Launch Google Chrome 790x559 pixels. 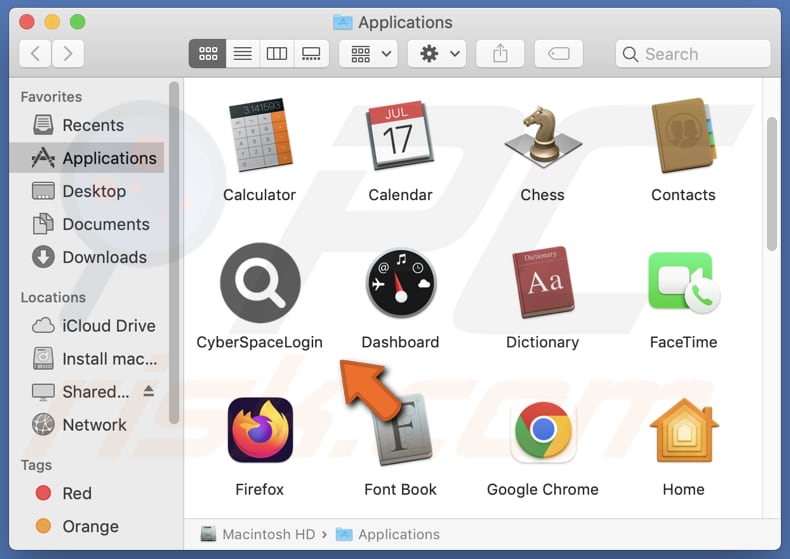click(543, 431)
